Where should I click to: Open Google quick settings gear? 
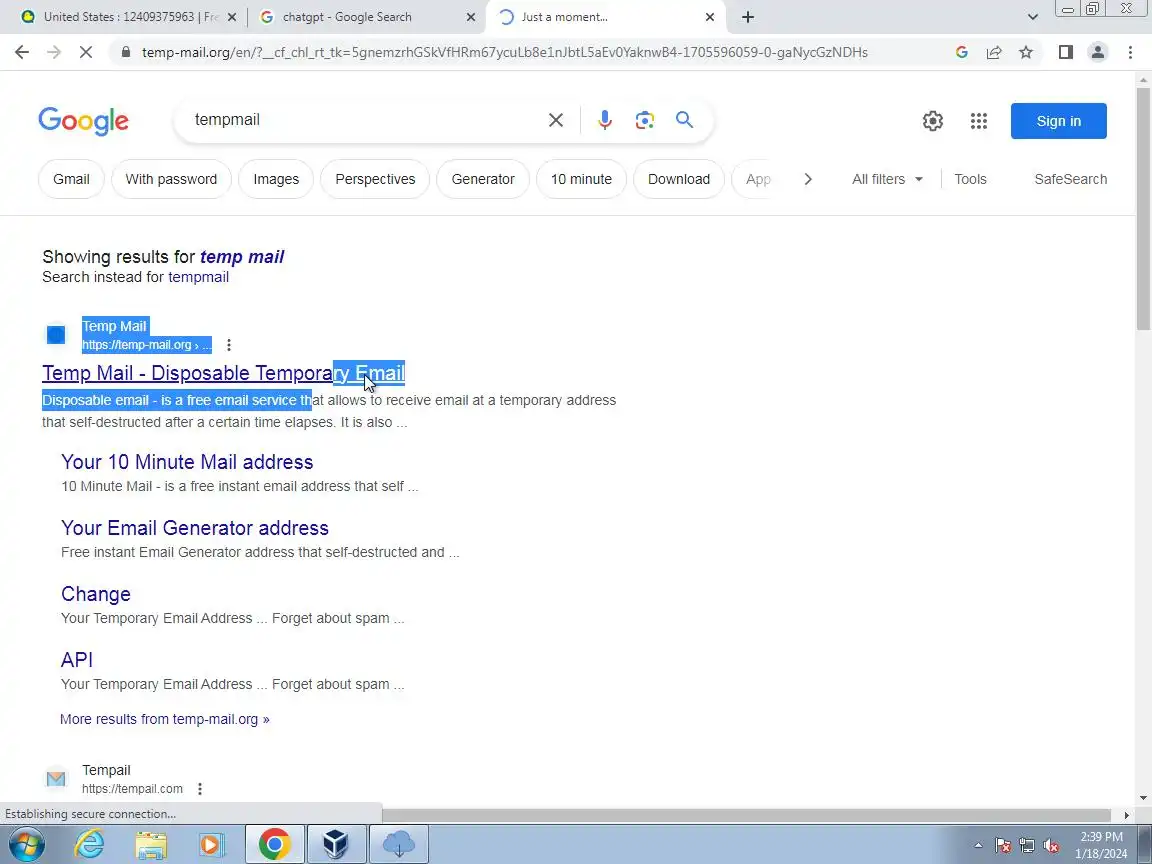click(932, 120)
